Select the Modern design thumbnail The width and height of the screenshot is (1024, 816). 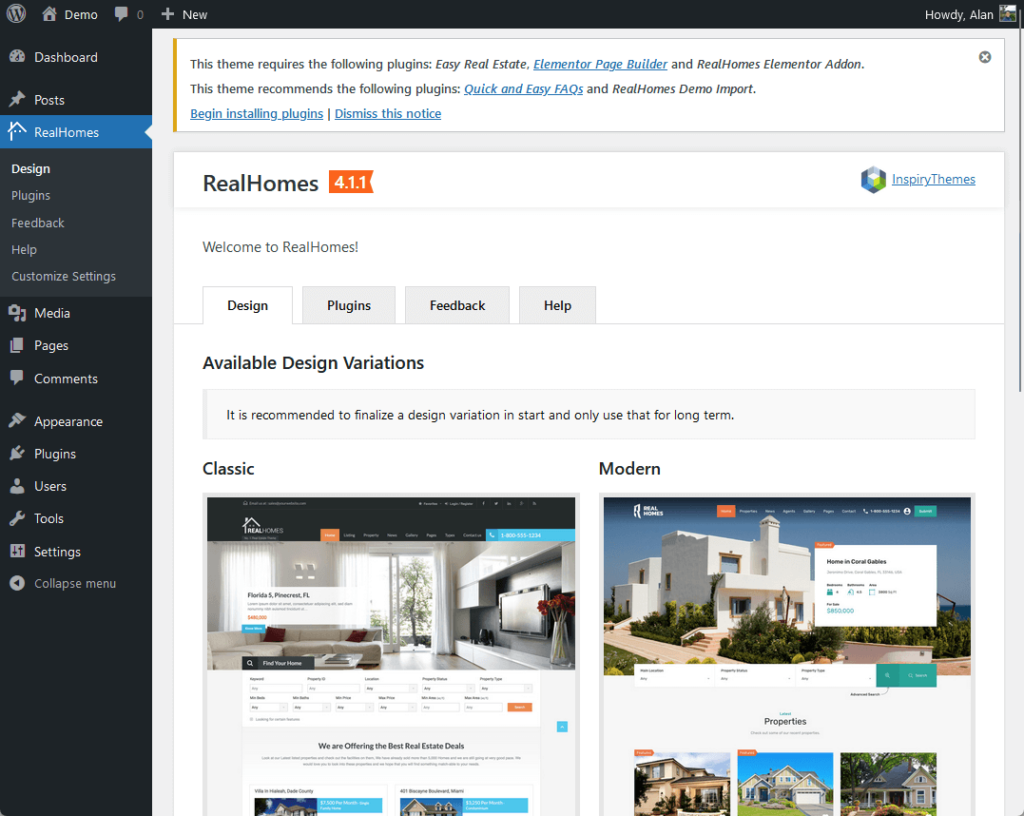tap(787, 655)
